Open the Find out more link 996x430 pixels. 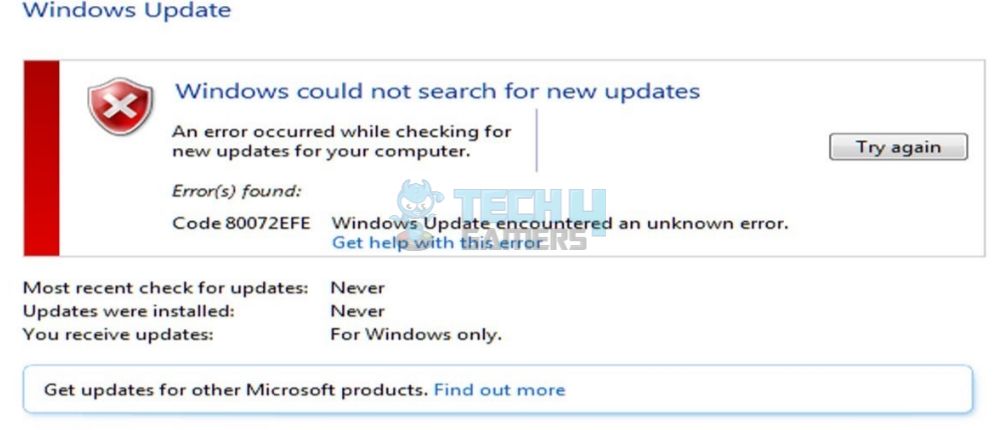[499, 389]
